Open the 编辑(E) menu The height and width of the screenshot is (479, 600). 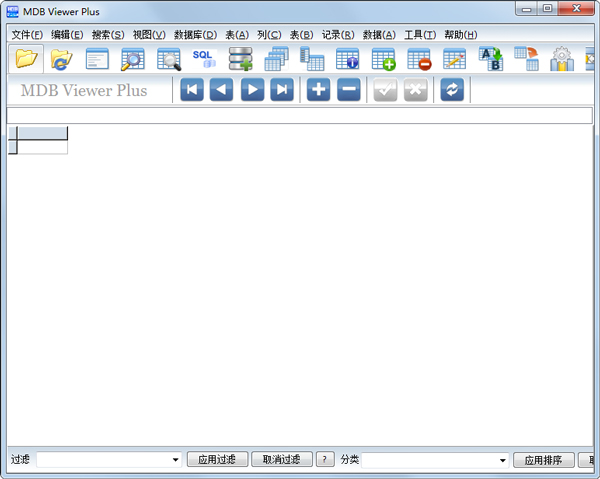67,35
